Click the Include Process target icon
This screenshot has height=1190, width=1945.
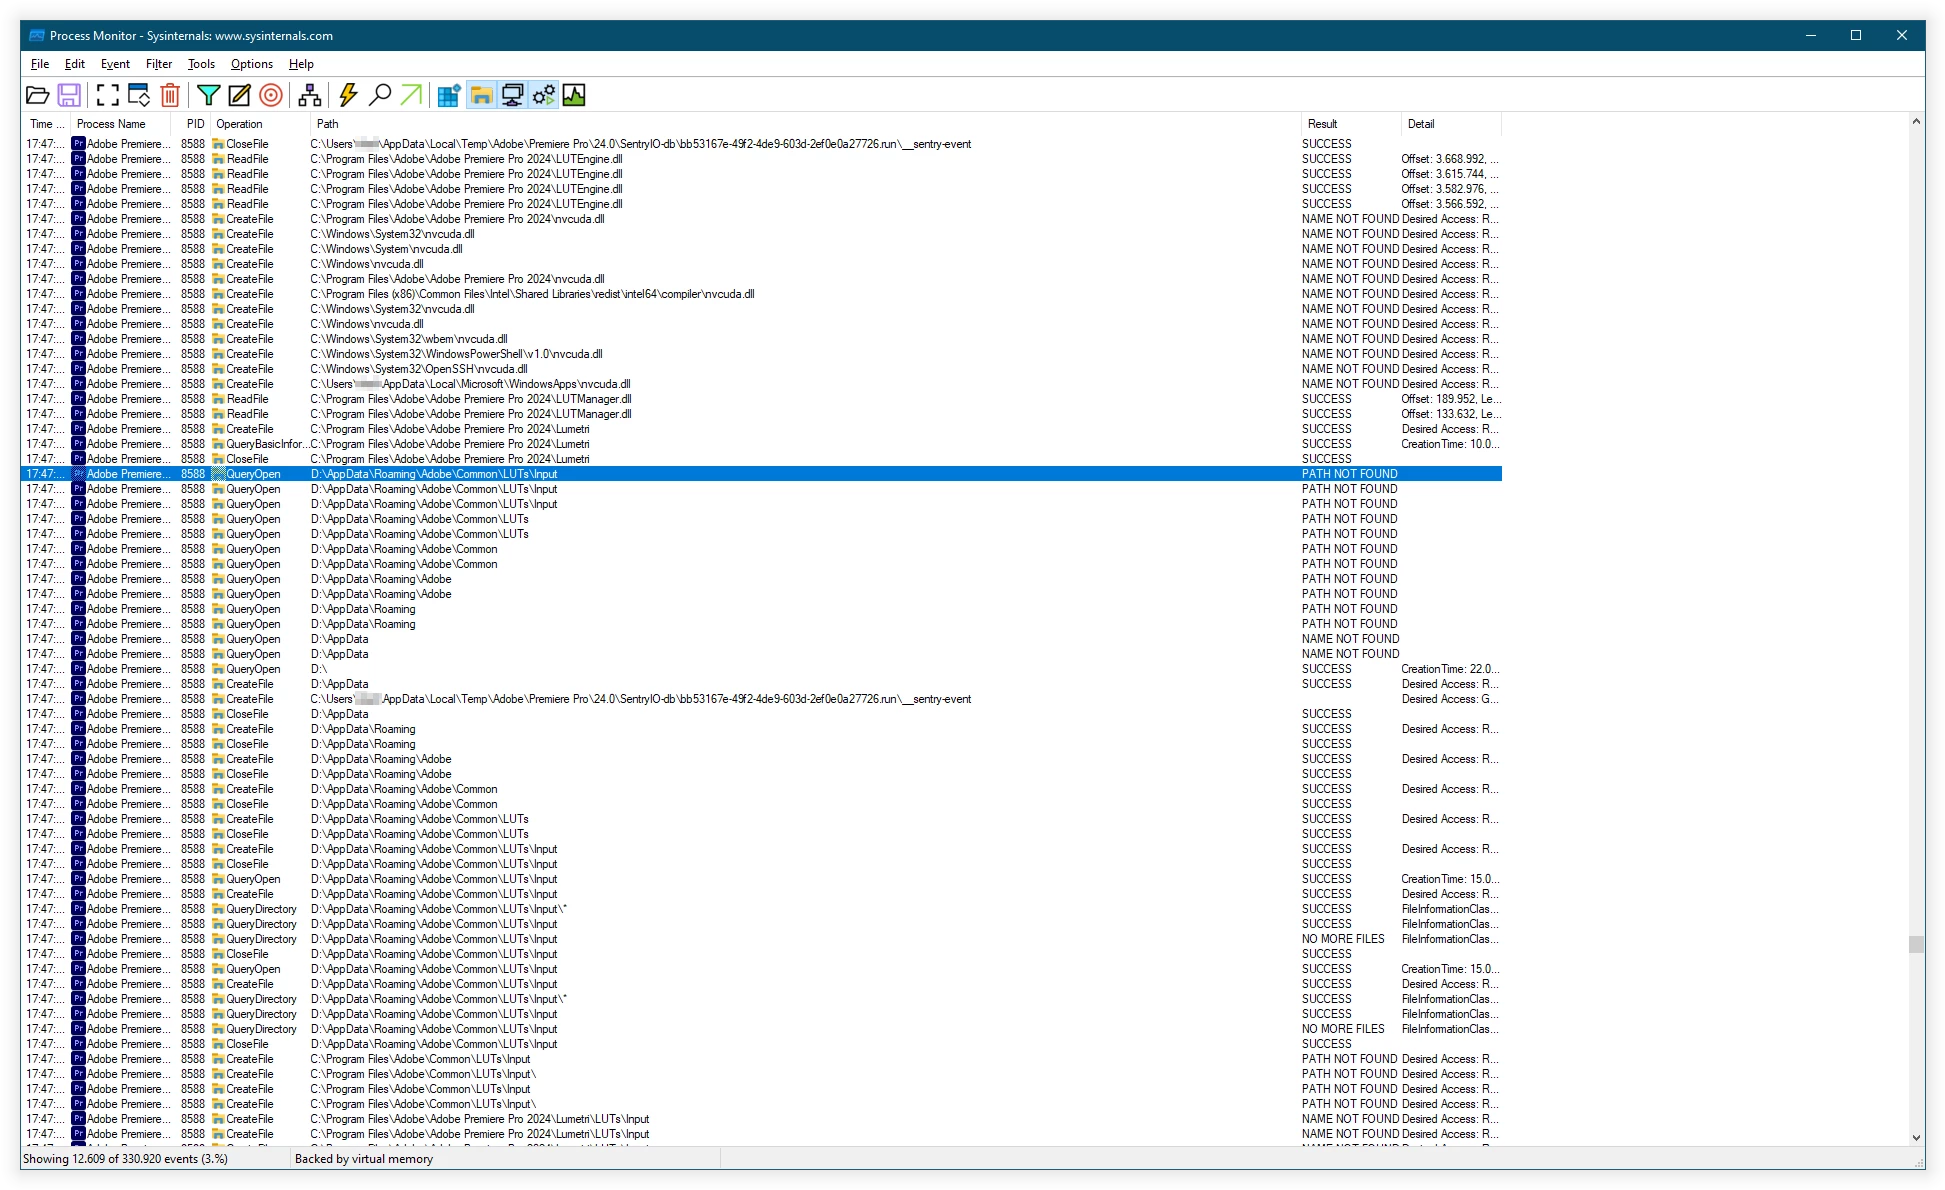[270, 95]
